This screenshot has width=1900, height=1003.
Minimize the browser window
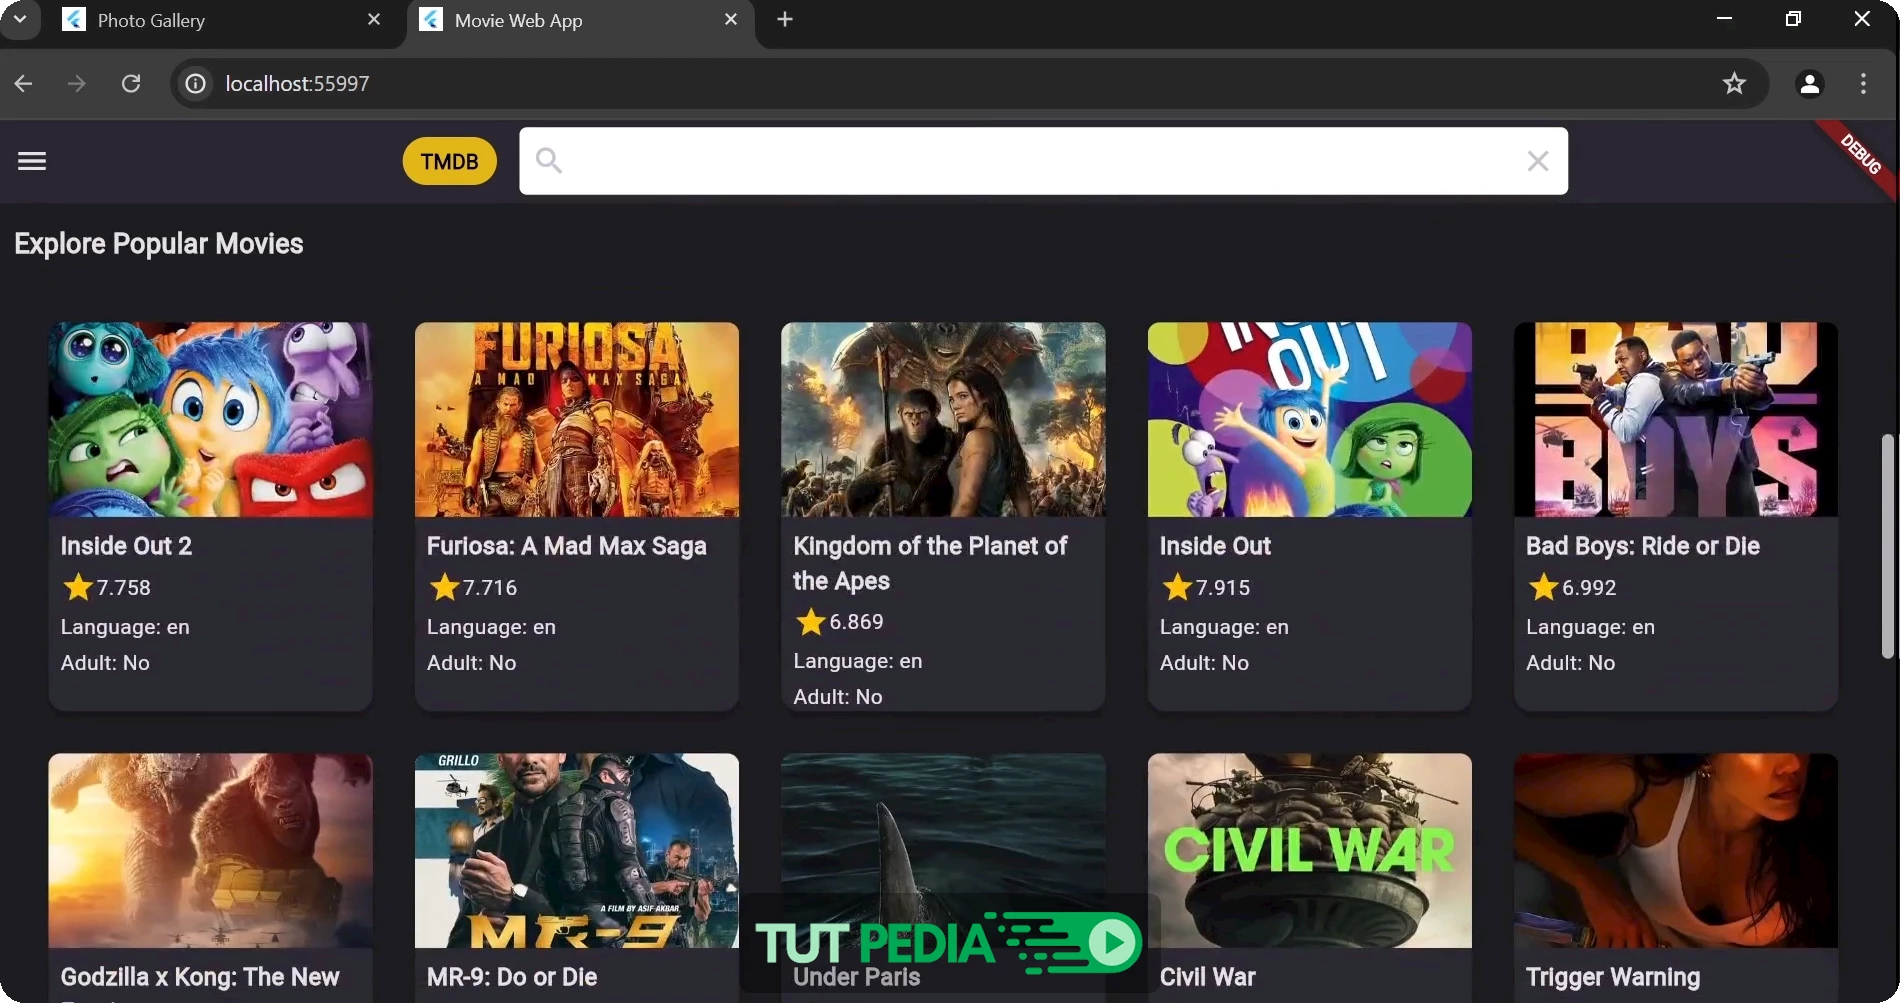coord(1724,19)
